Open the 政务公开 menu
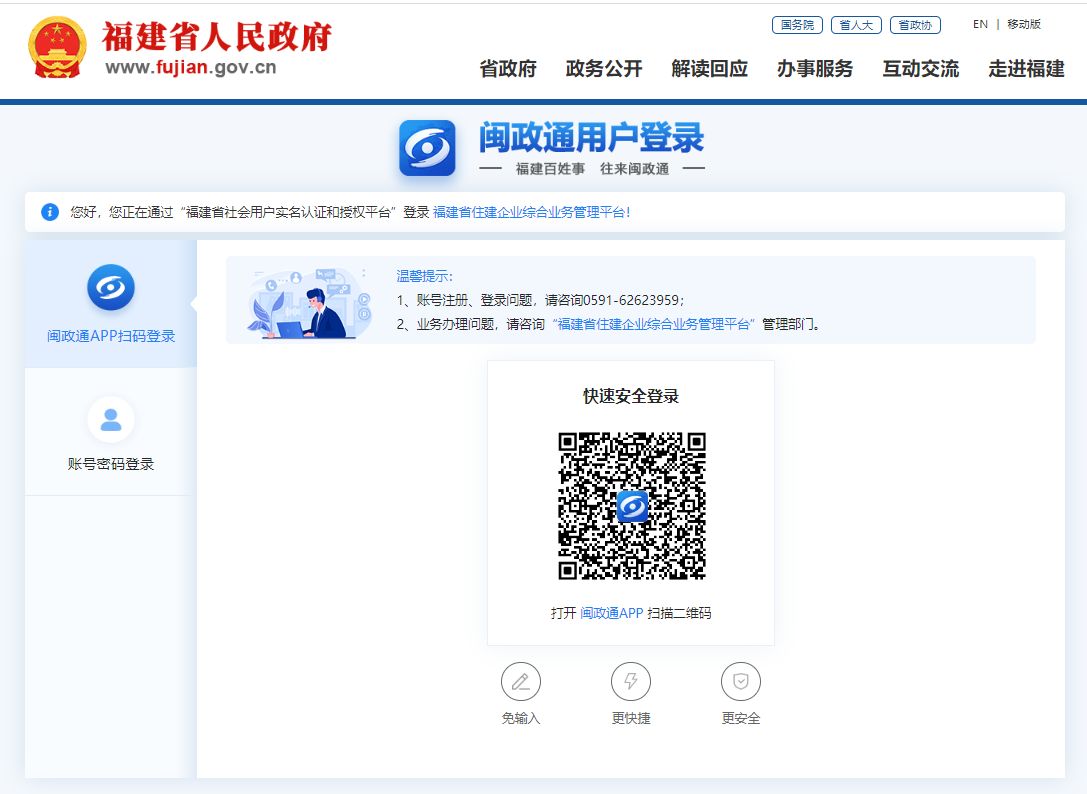 (x=604, y=69)
